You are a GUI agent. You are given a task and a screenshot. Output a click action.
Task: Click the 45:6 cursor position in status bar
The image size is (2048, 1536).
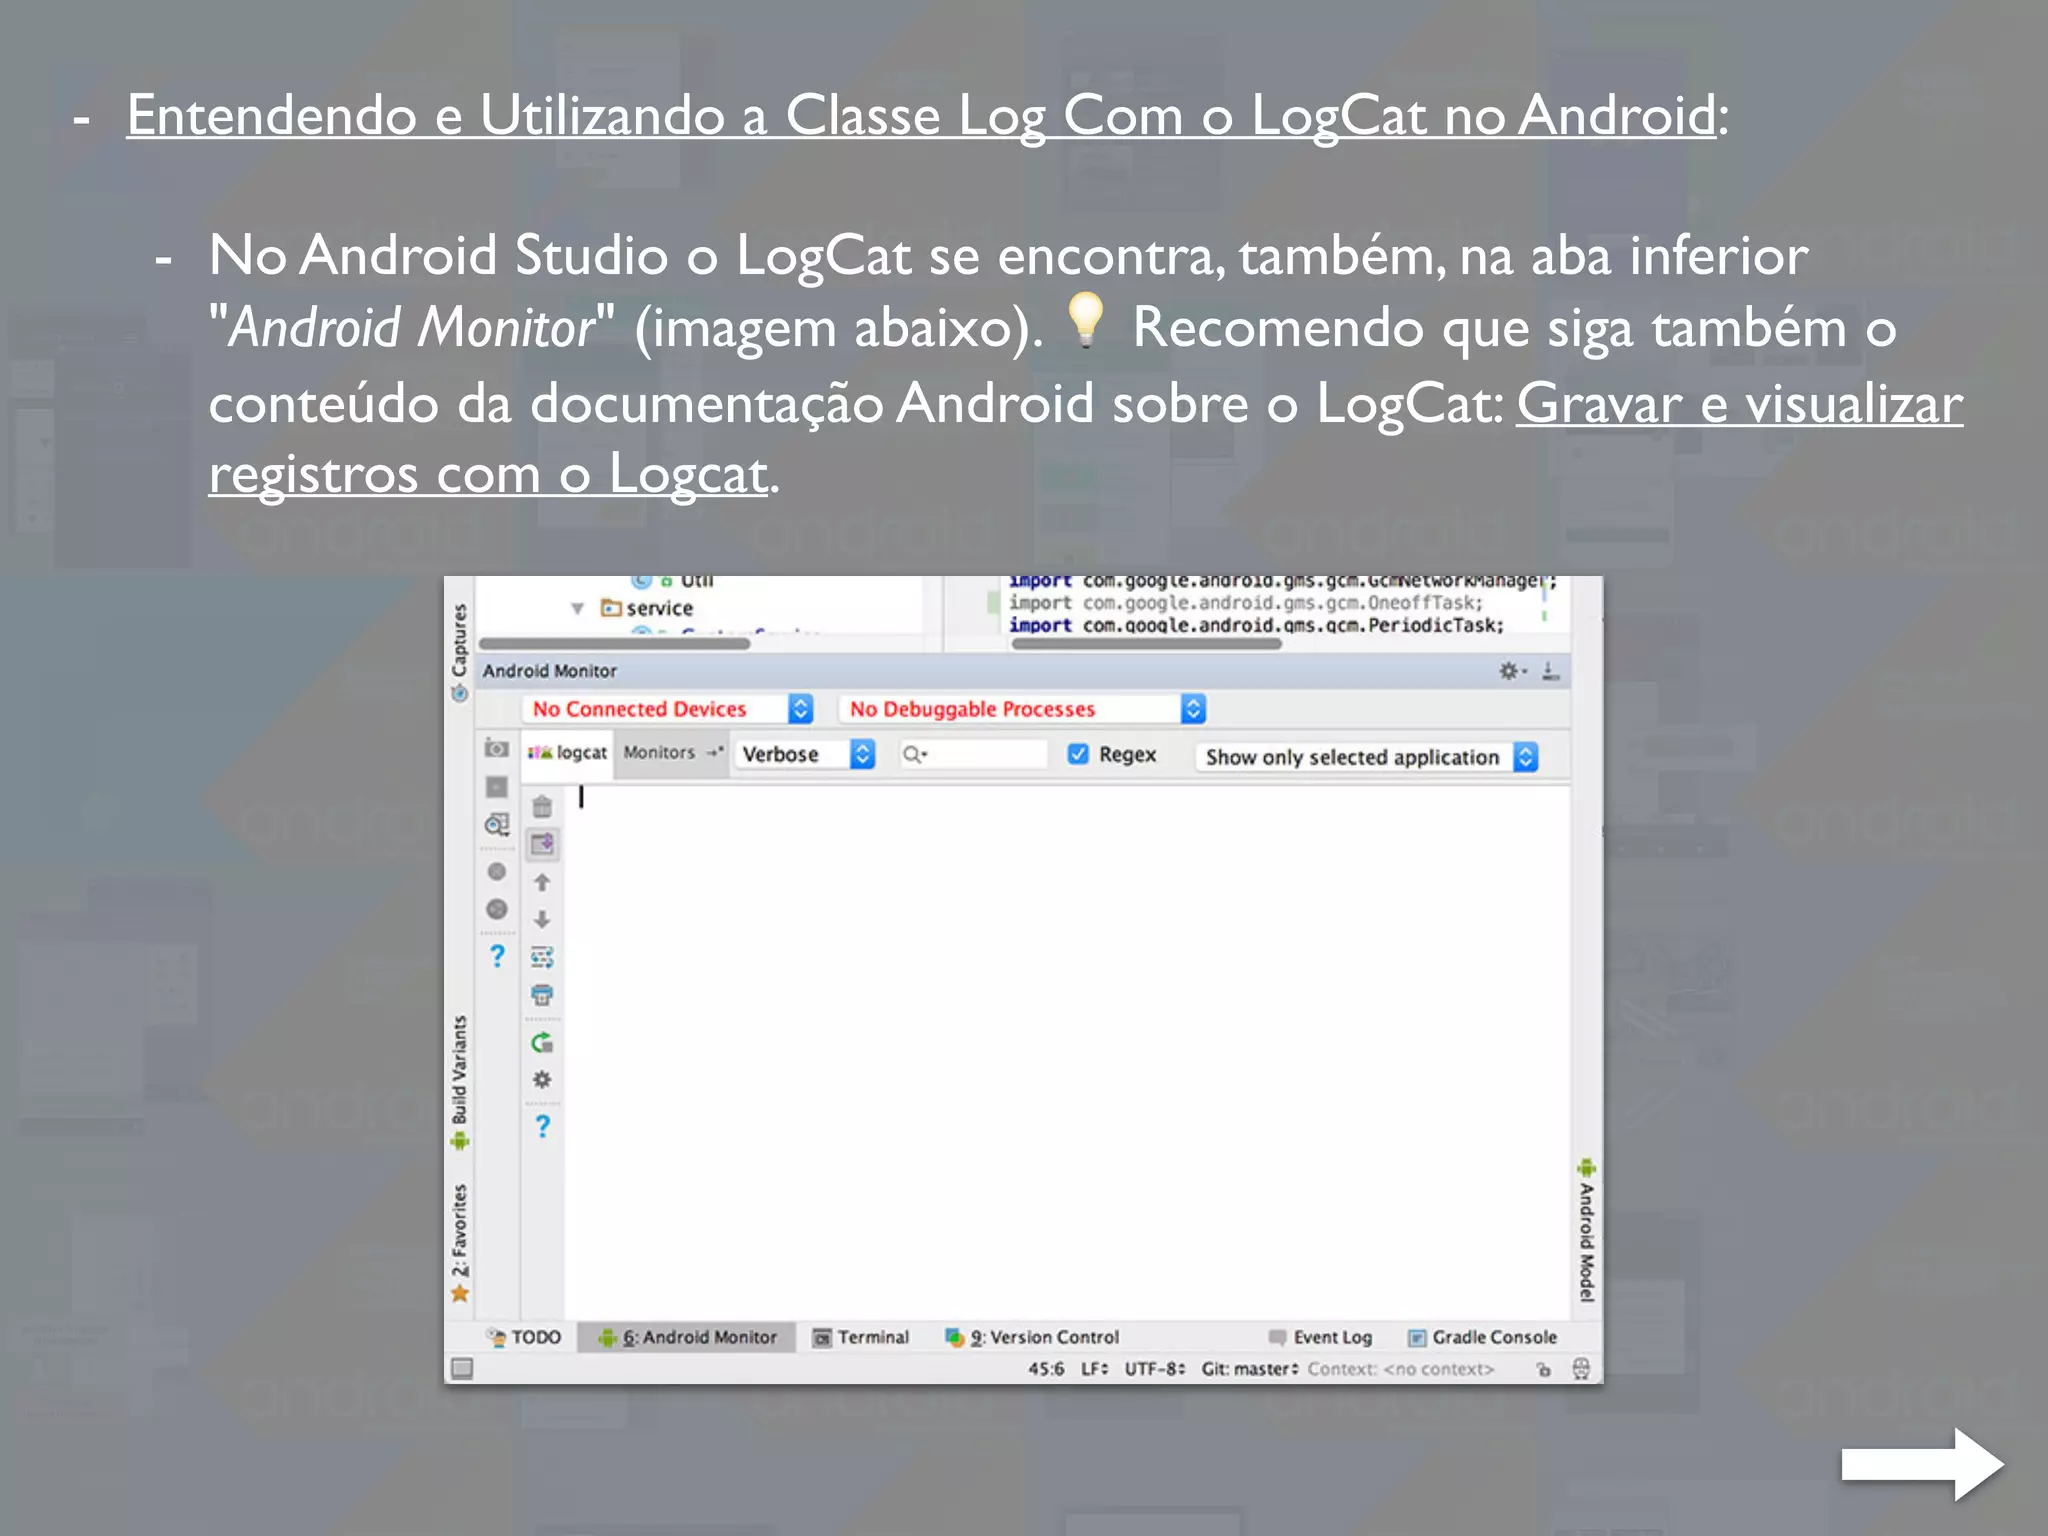(1046, 1369)
